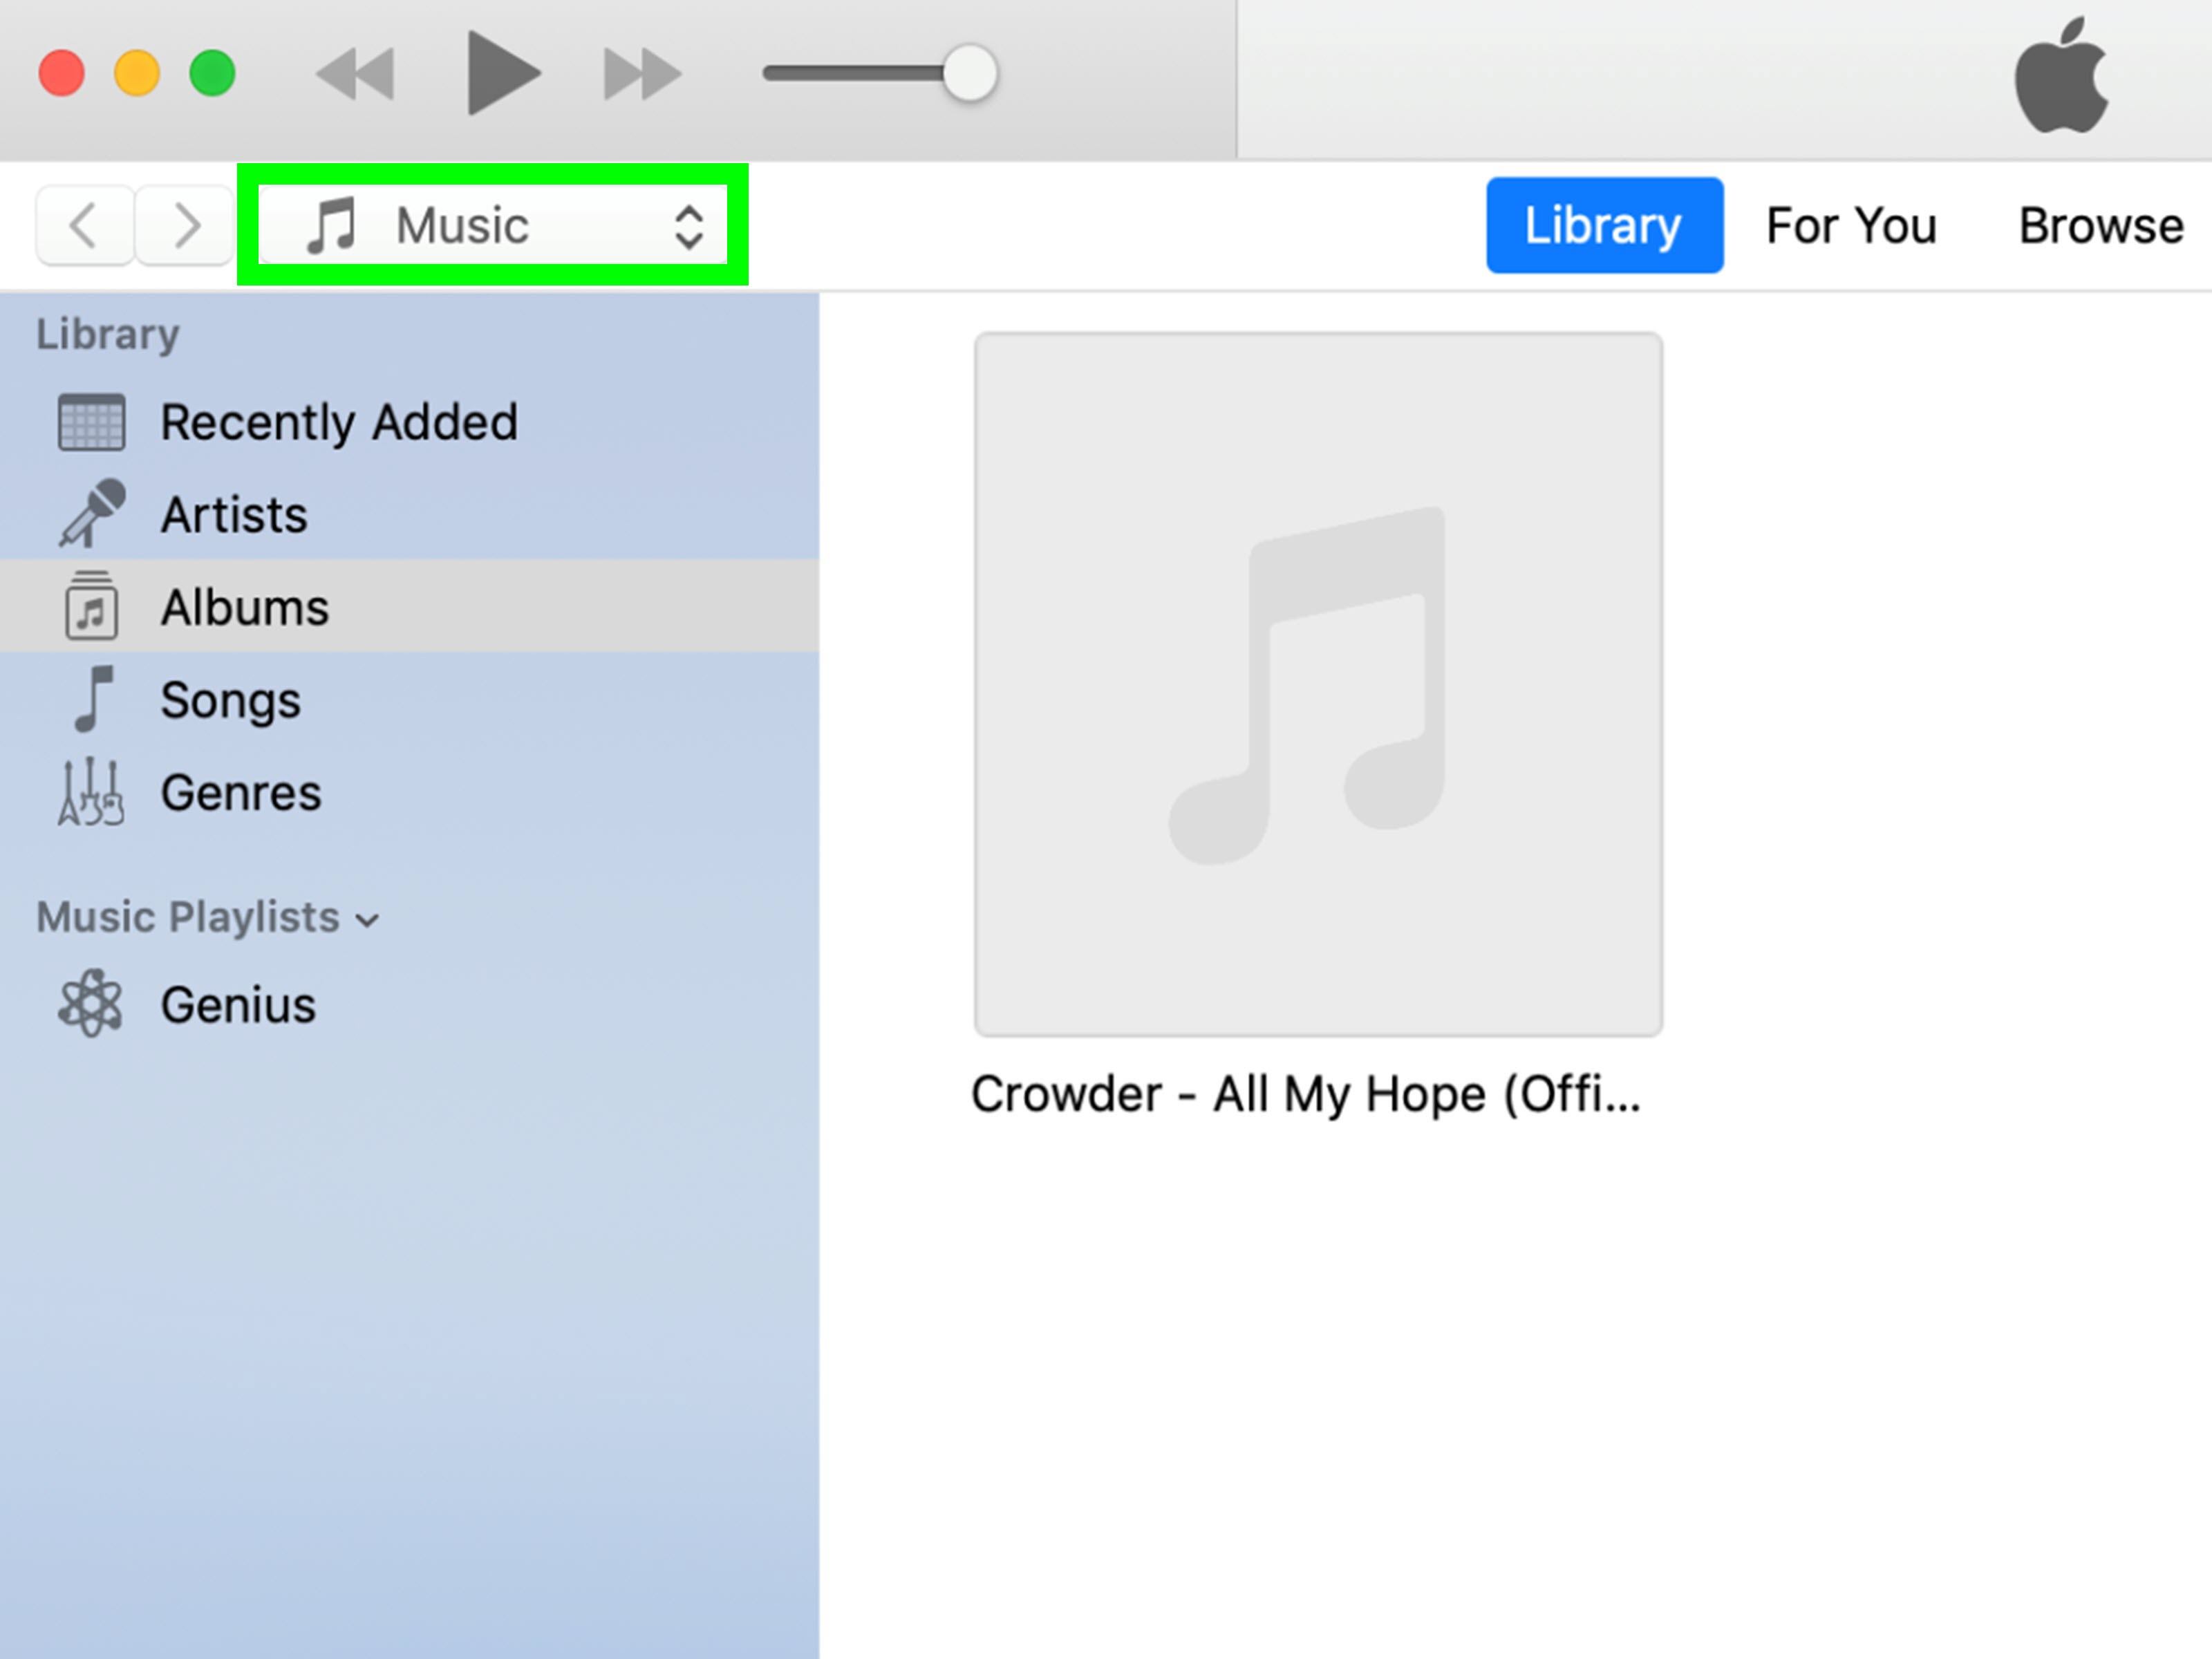Image resolution: width=2212 pixels, height=1659 pixels.
Task: Switch to the Library tab
Action: 1604,225
